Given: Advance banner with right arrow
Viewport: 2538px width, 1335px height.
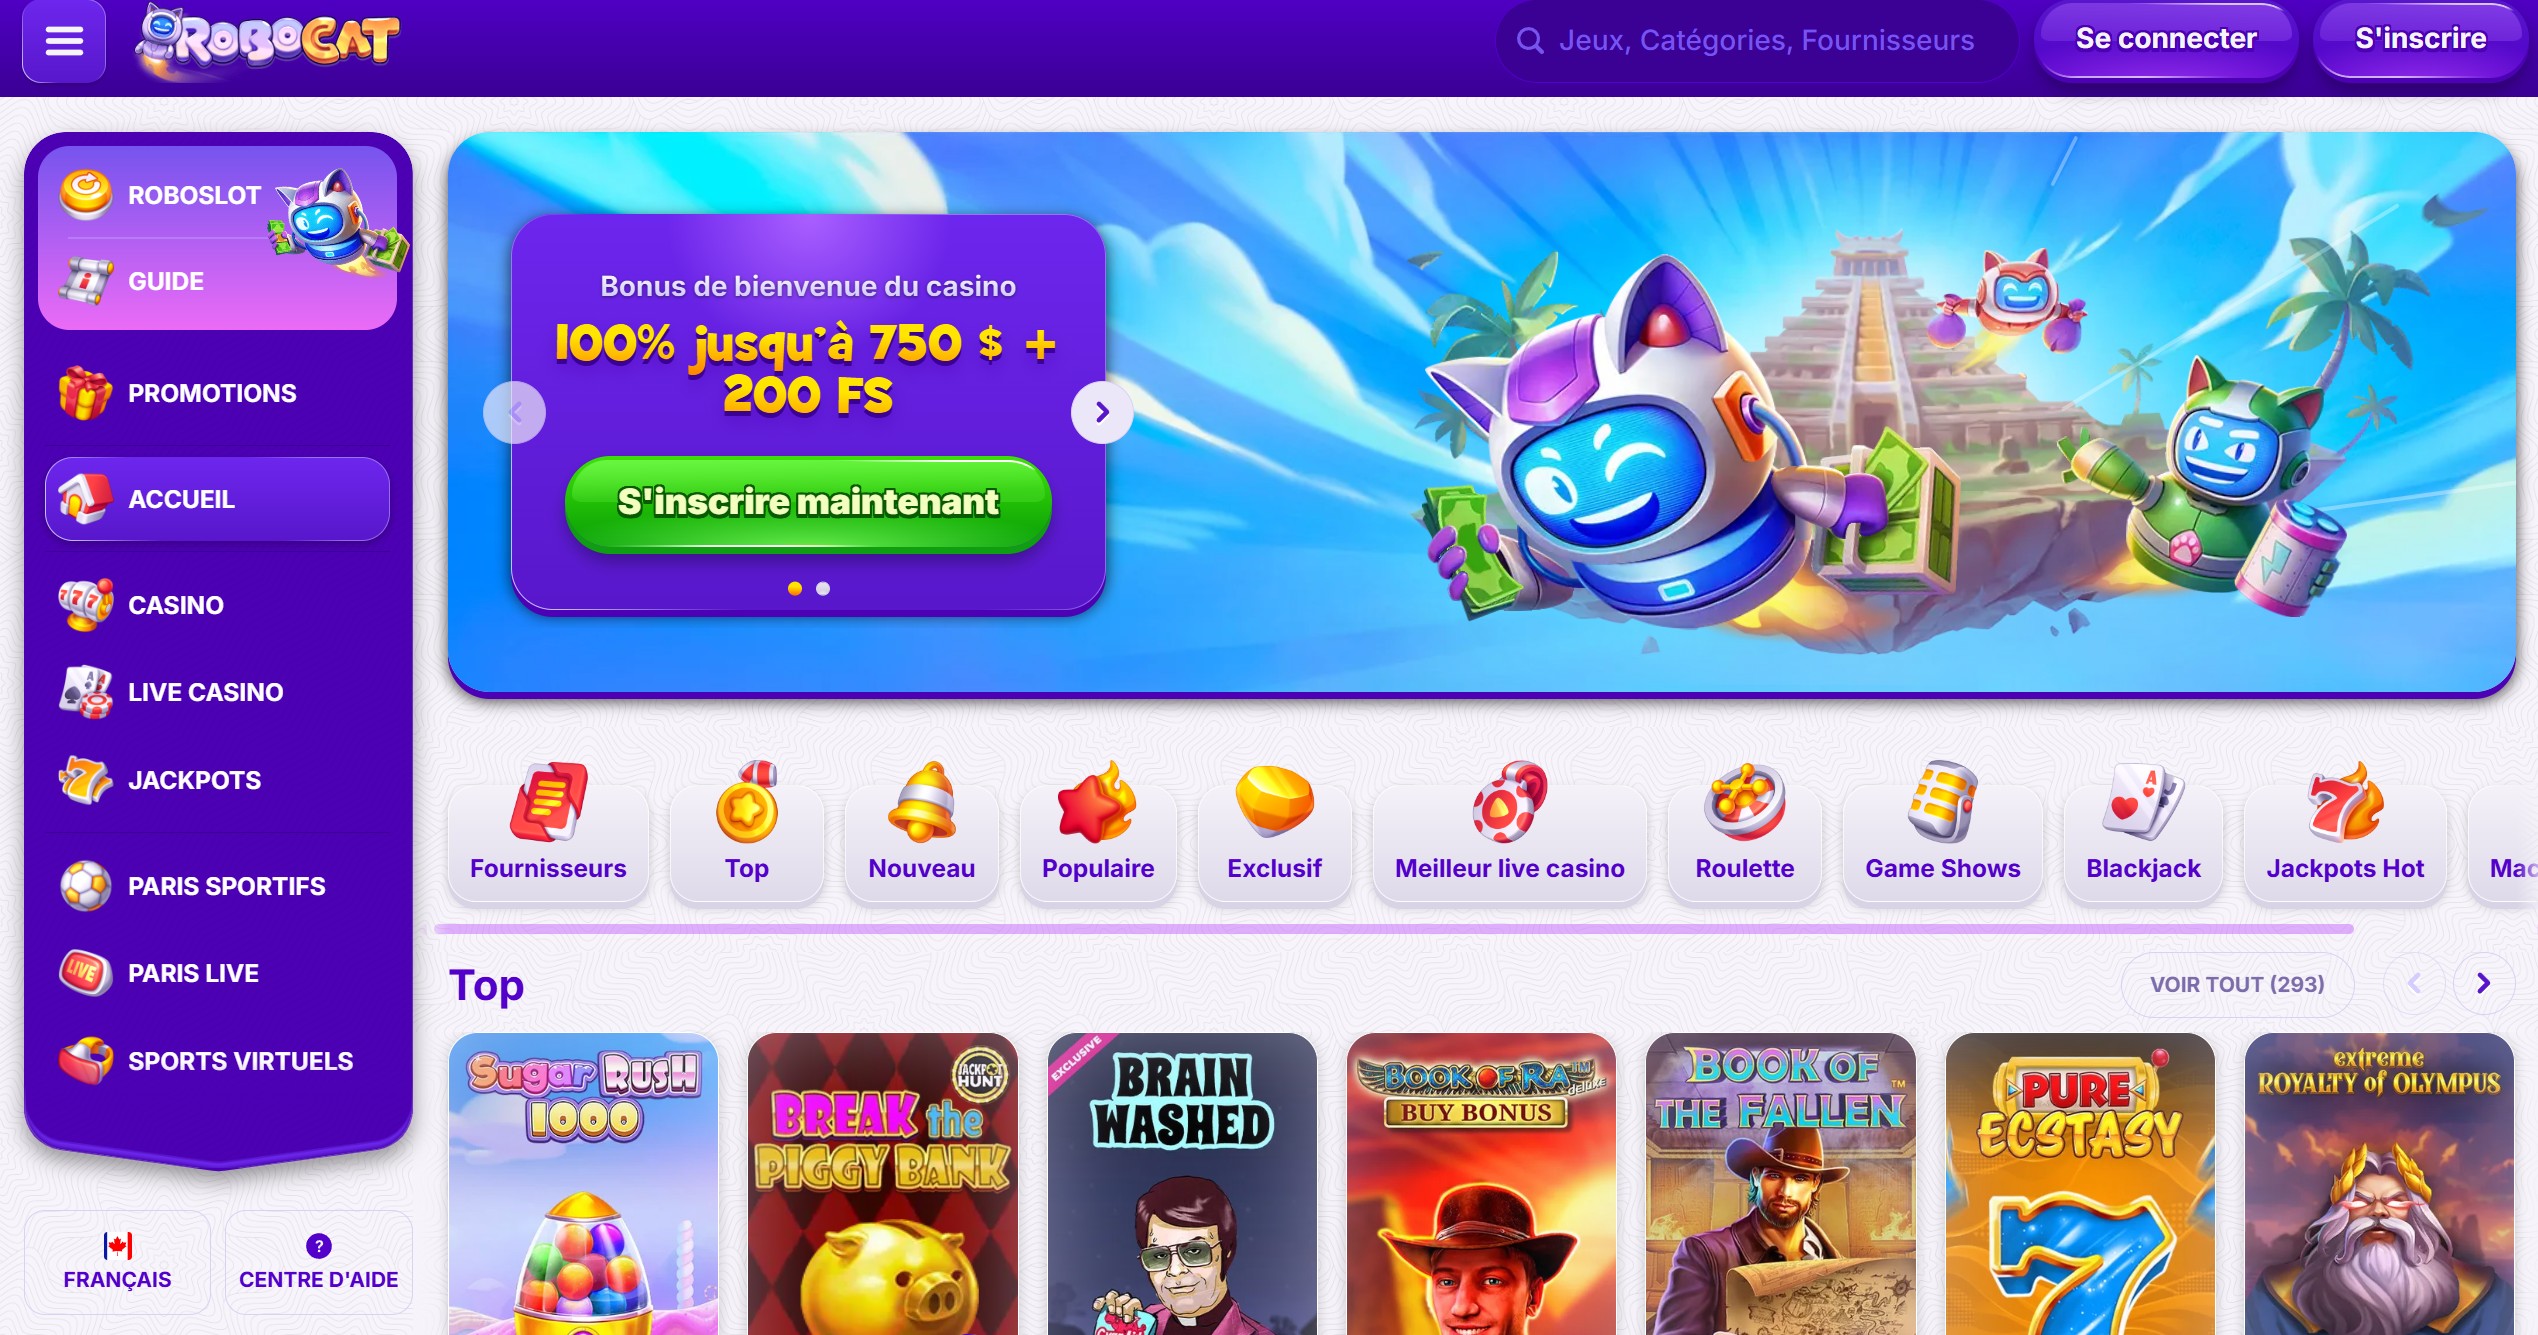Looking at the screenshot, I should 1102,412.
